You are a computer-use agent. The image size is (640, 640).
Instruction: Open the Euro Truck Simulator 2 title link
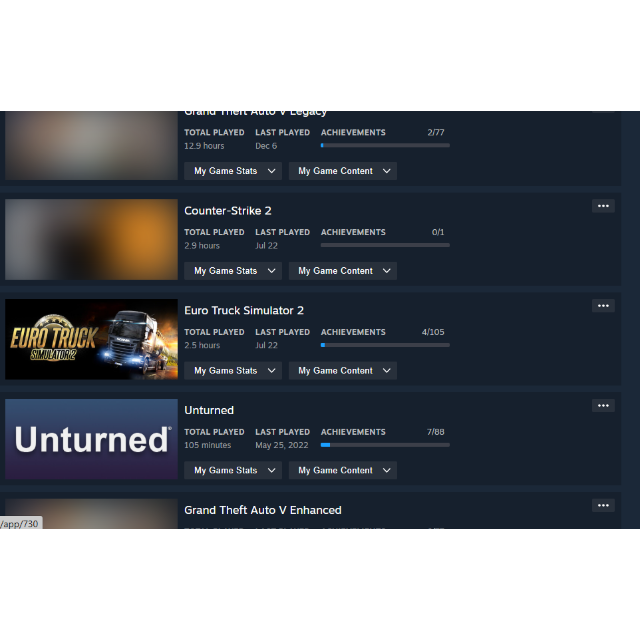244,311
